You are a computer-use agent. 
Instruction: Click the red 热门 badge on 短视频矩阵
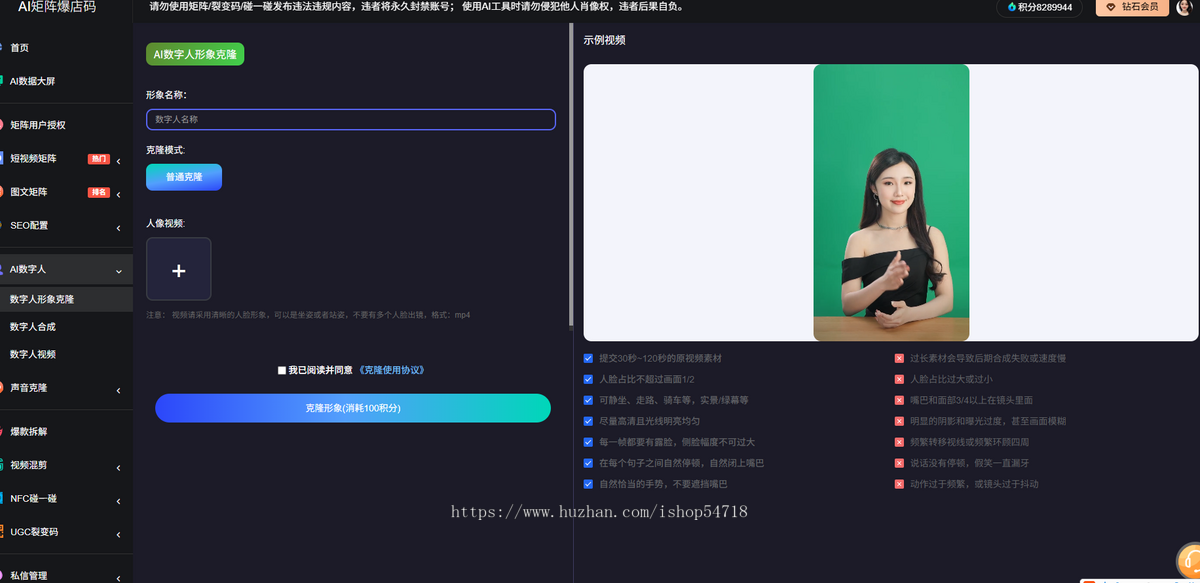(99, 159)
